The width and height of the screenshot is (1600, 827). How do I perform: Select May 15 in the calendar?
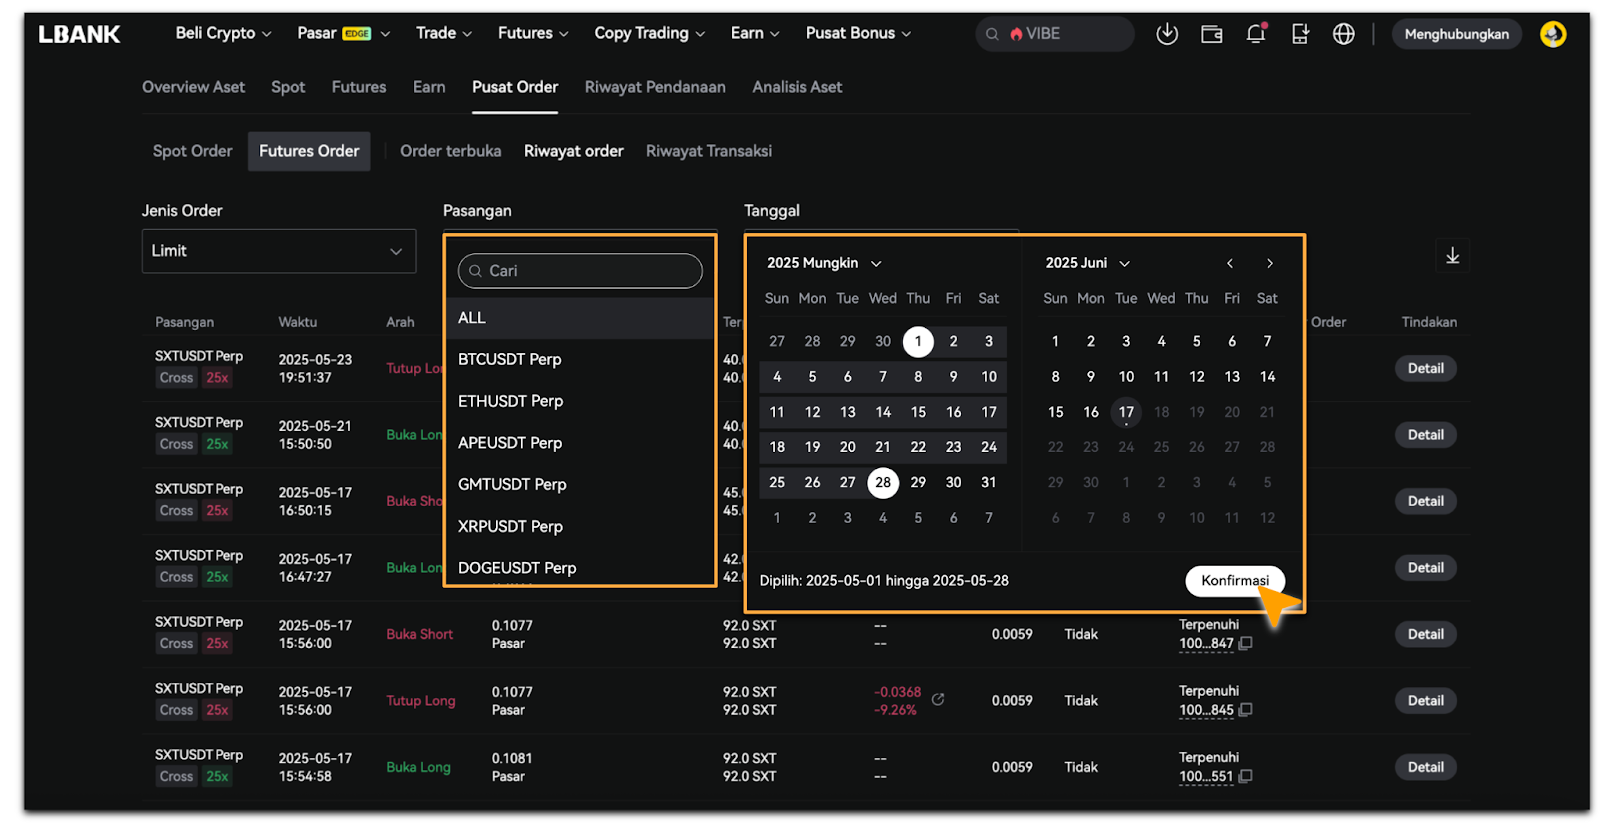918,412
